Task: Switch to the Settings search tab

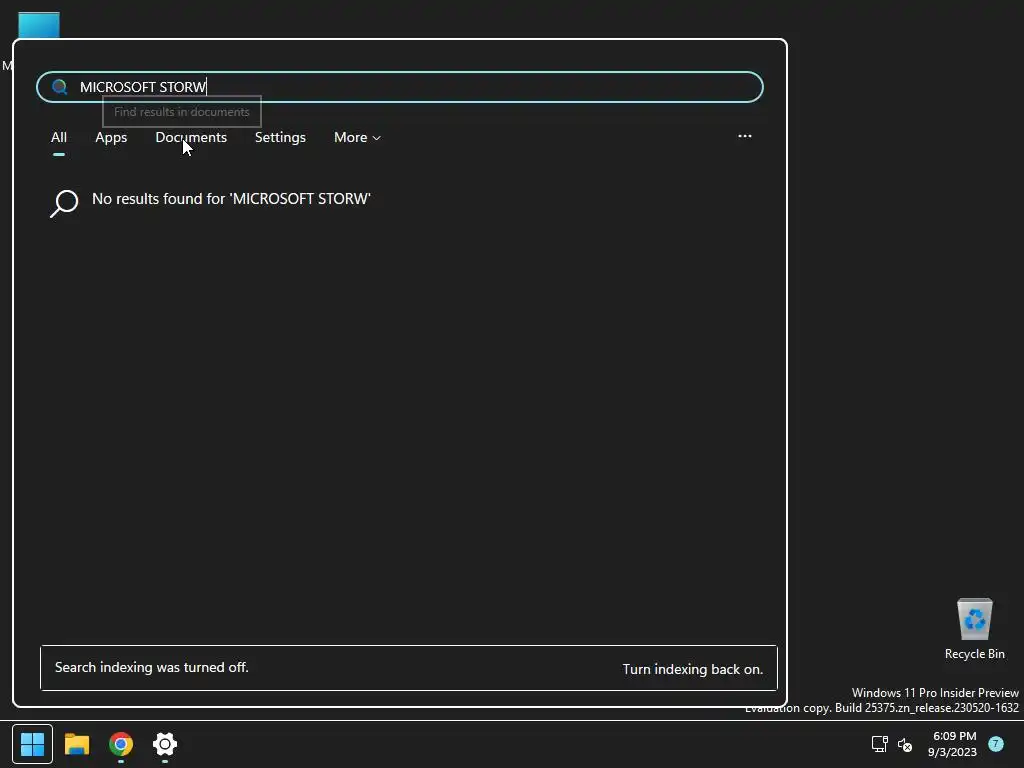Action: 280,137
